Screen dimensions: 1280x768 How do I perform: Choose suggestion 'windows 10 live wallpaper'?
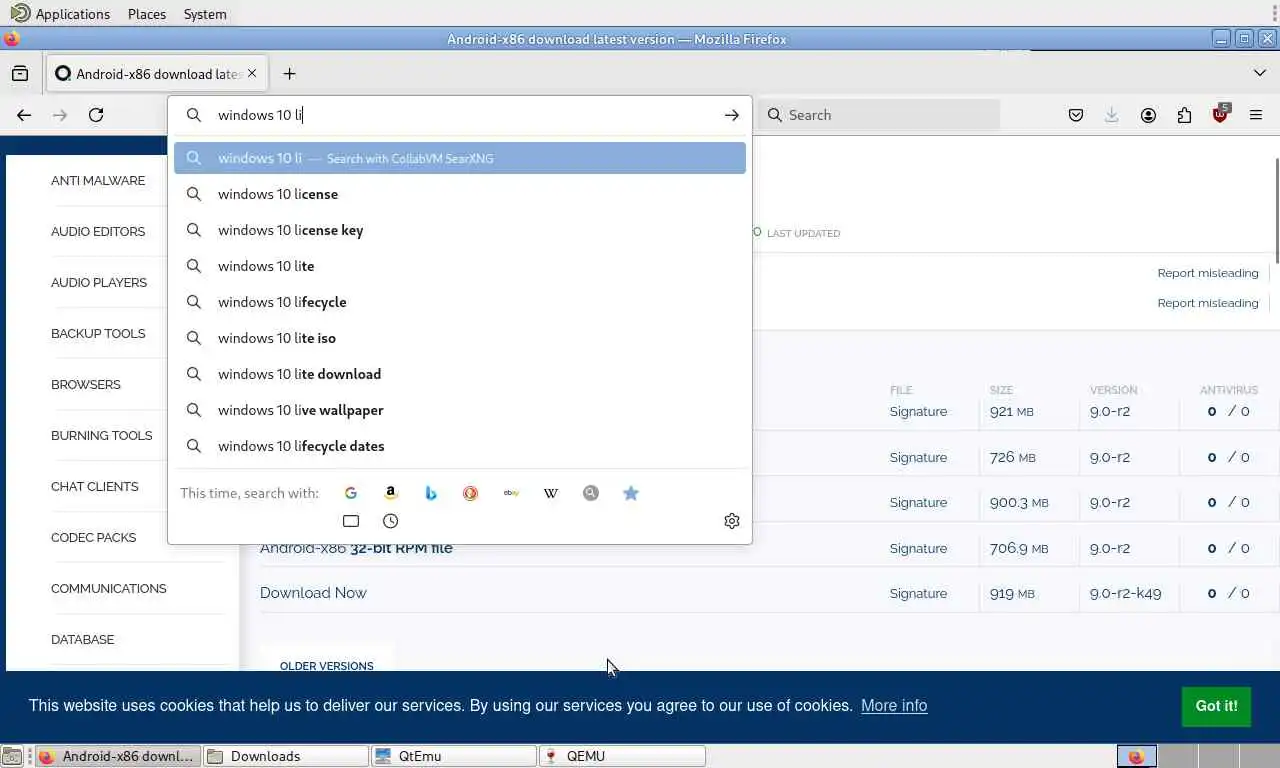[x=460, y=410]
